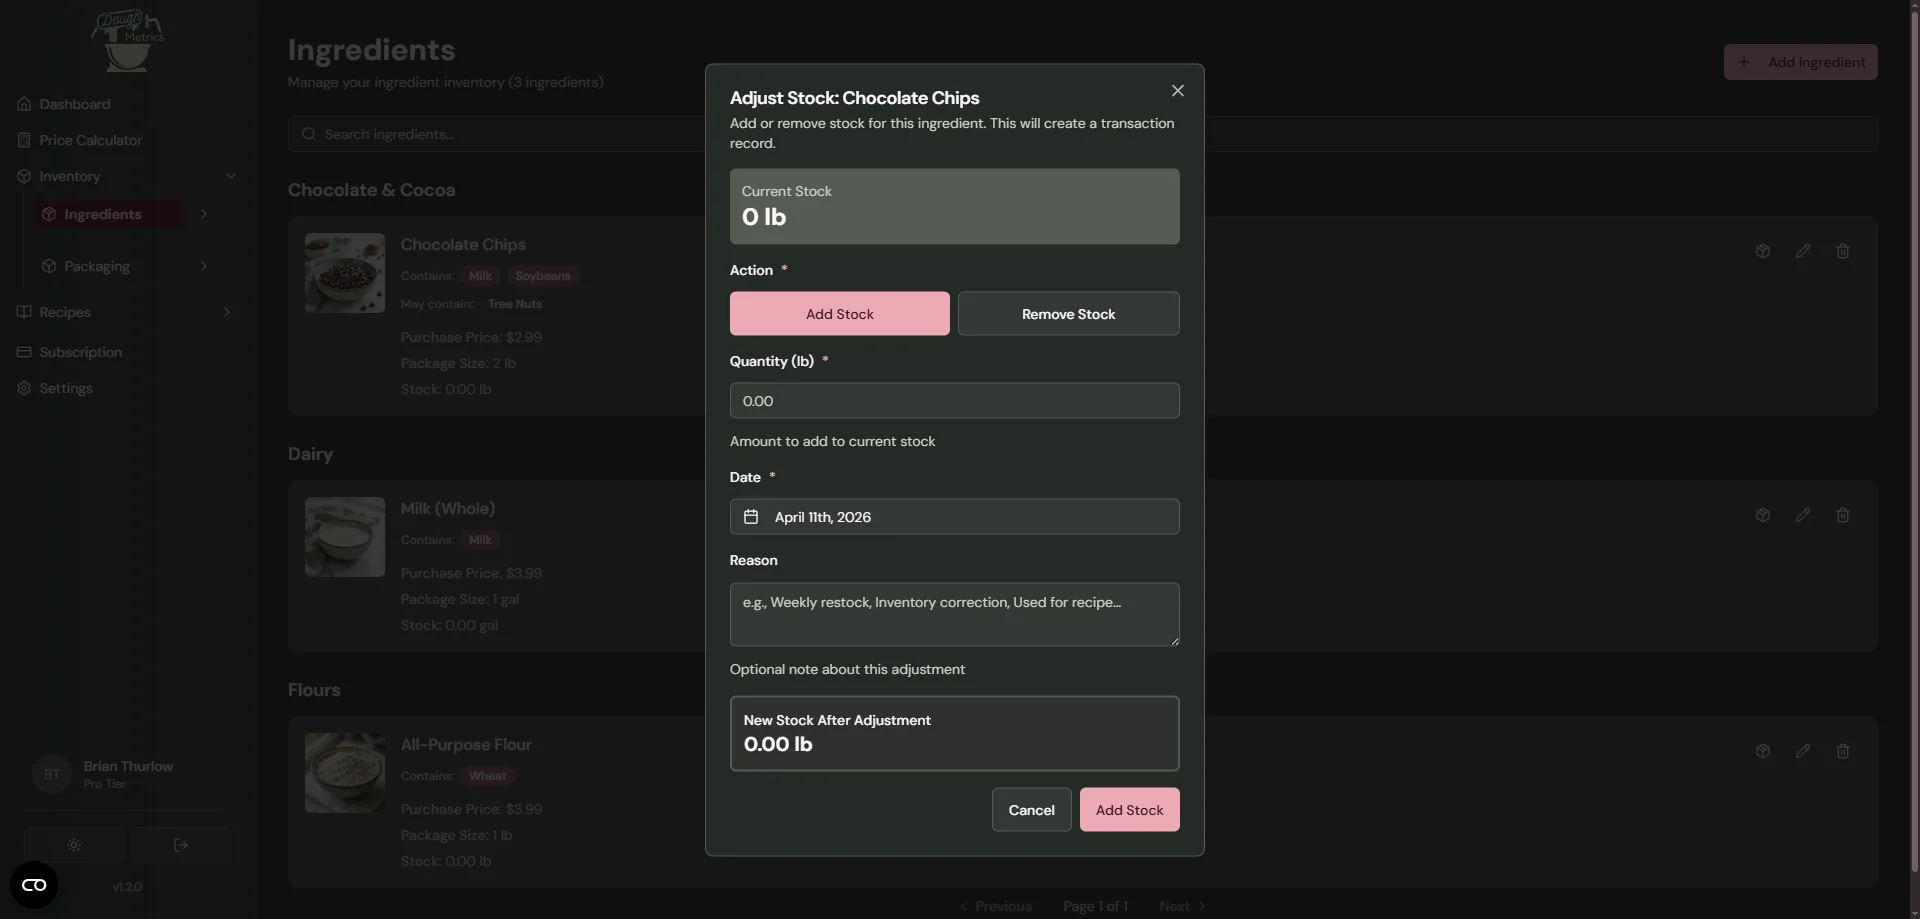Open the Recipes book icon in sidebar
This screenshot has width=1920, height=919.
(22, 311)
